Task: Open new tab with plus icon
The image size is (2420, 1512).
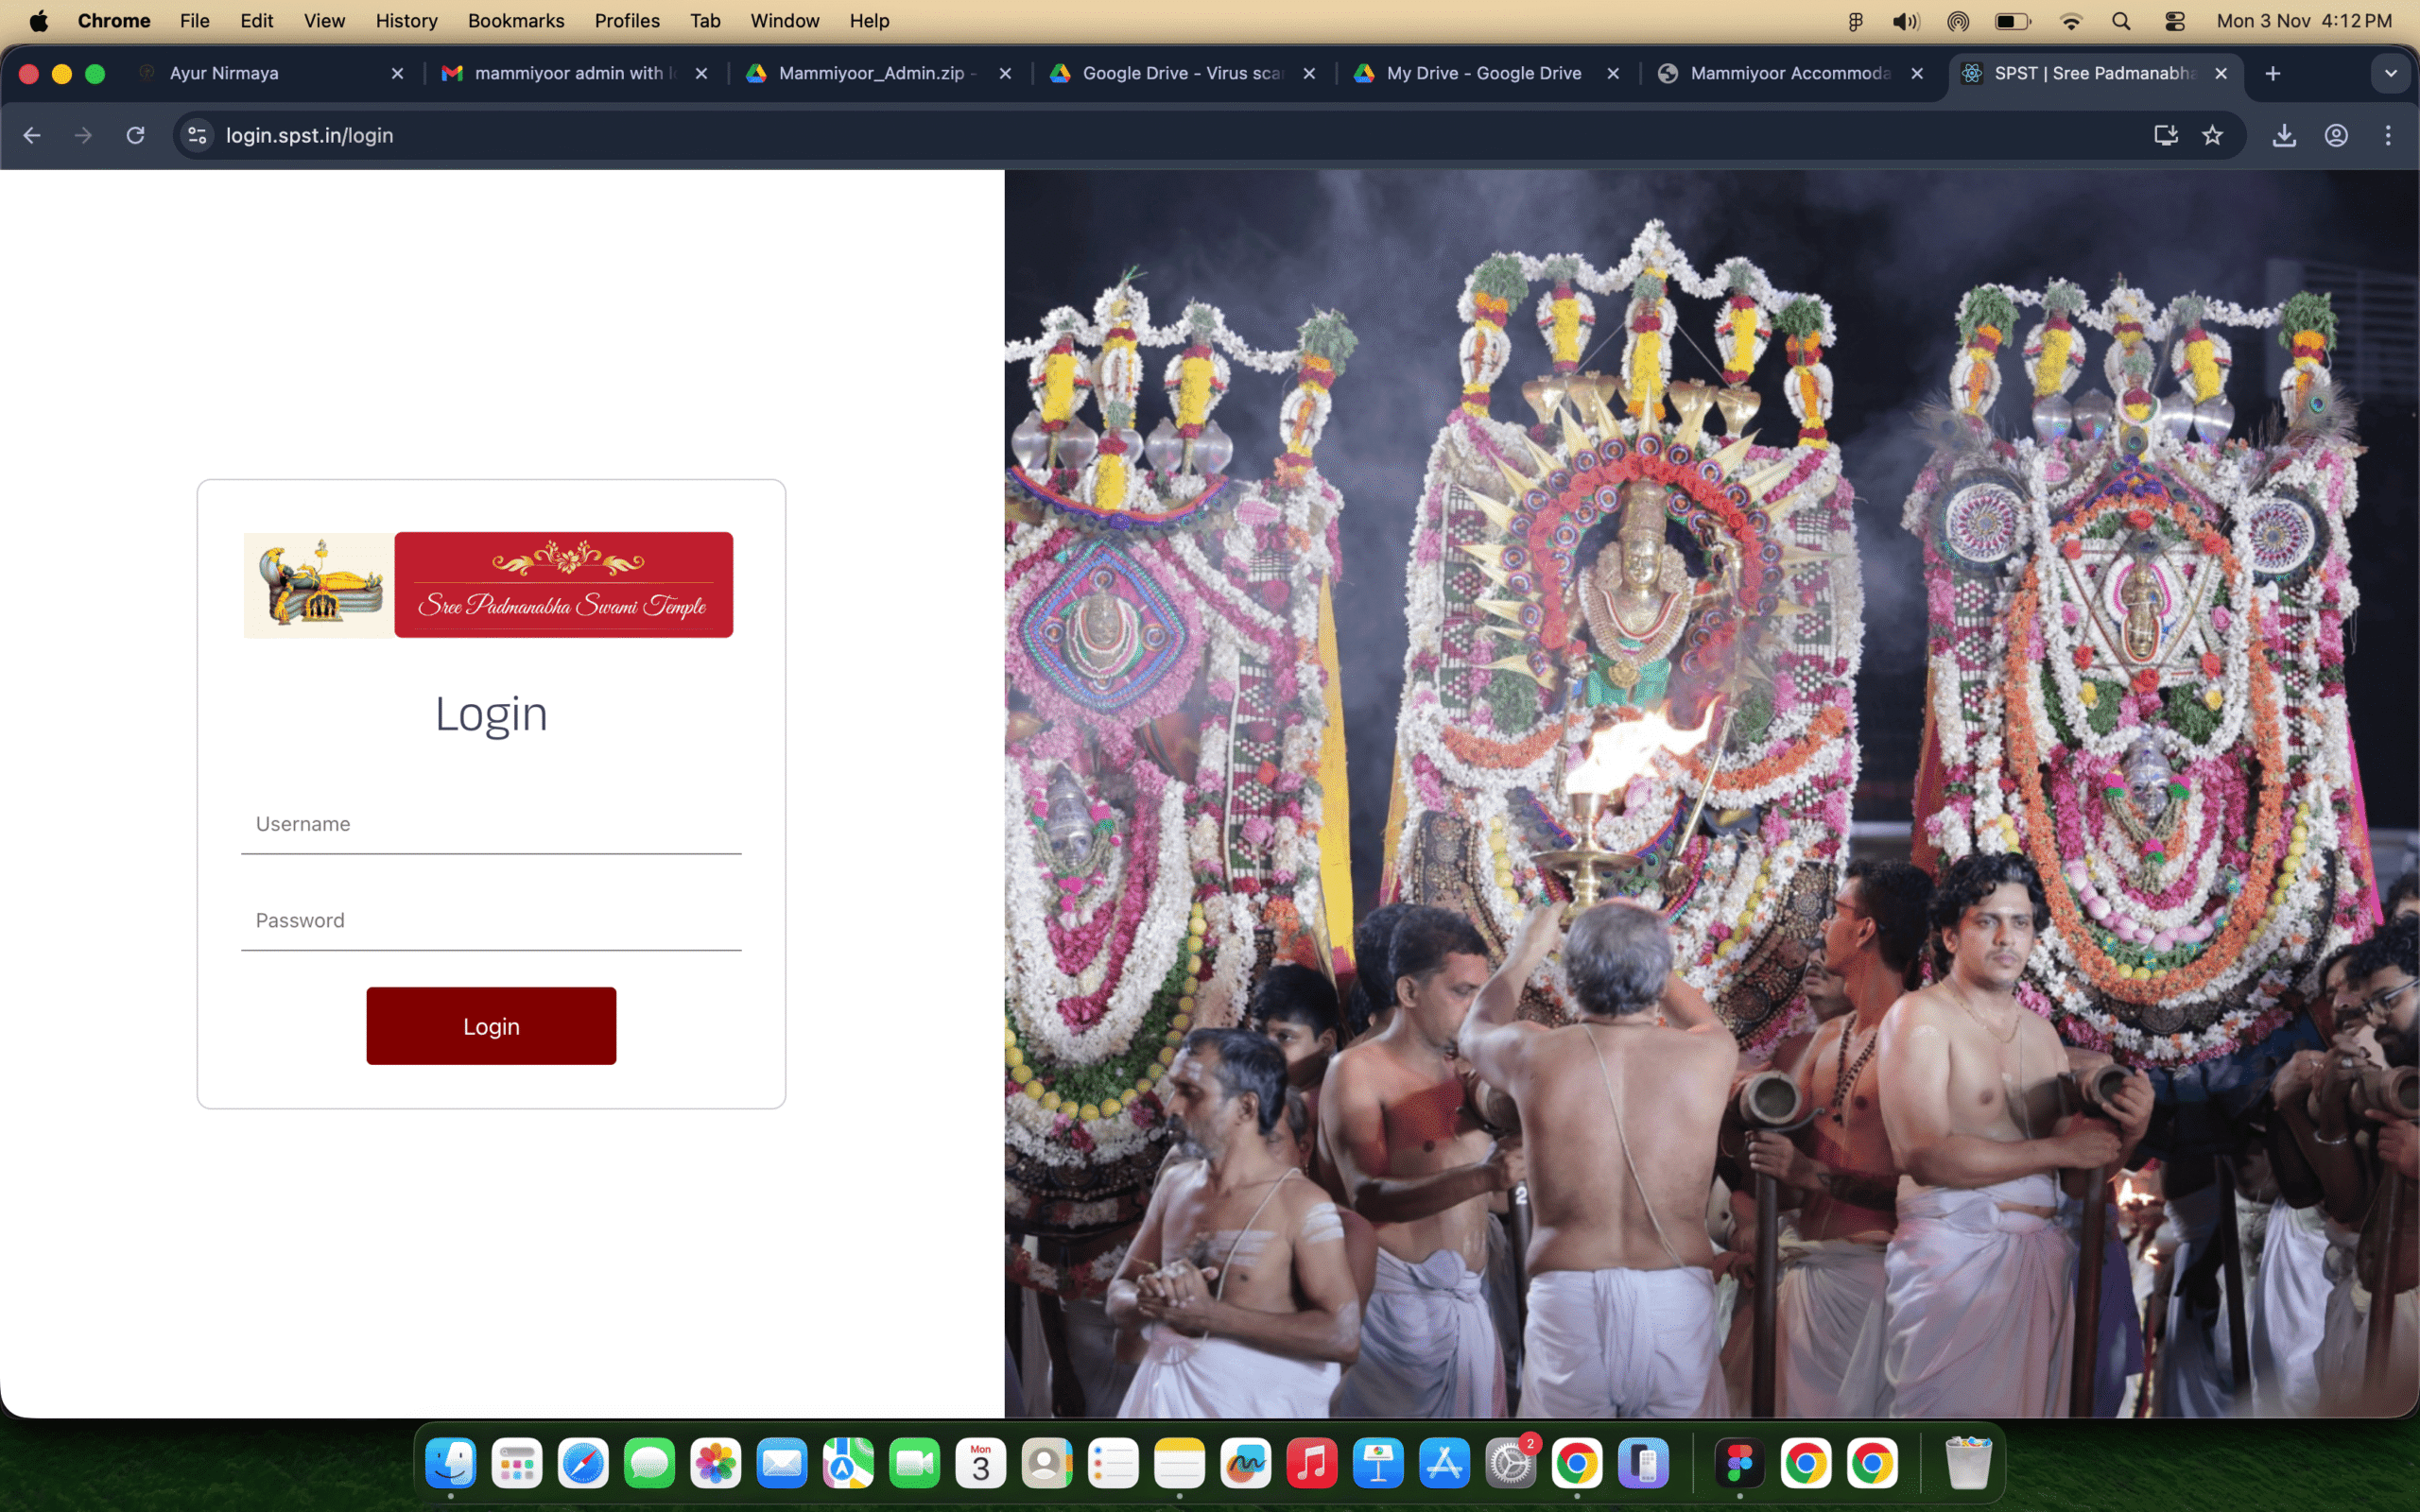Action: pos(2273,73)
